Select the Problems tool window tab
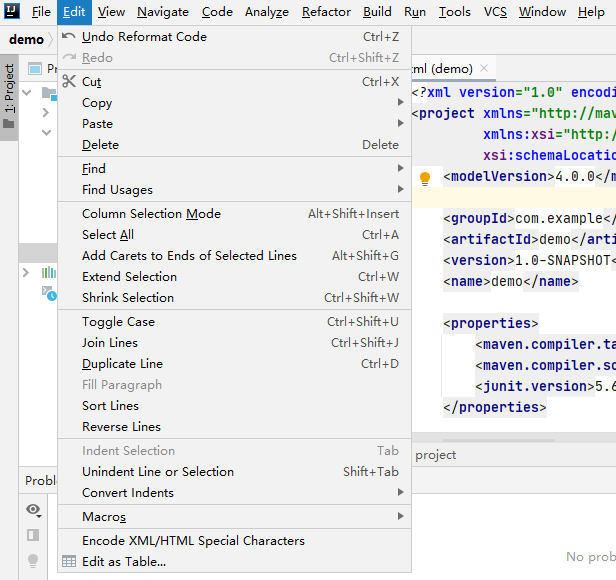This screenshot has width=616, height=580. click(40, 480)
